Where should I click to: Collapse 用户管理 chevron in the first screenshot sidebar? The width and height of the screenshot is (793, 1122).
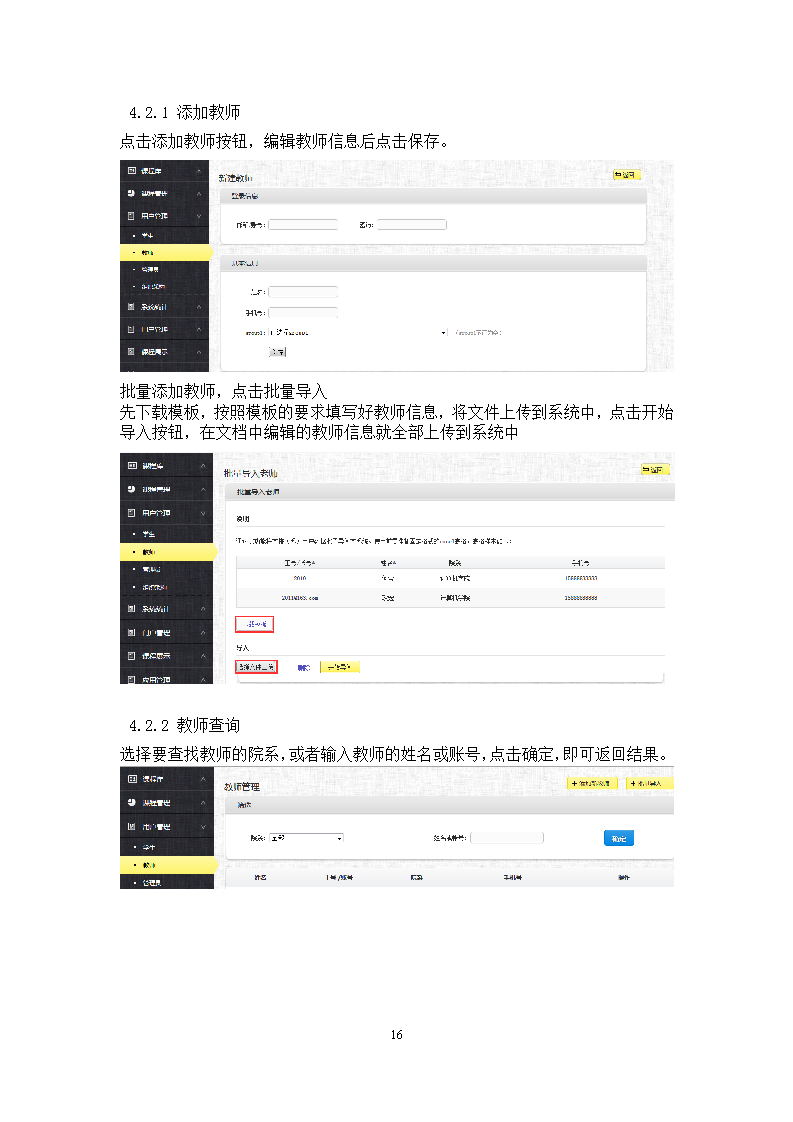pyautogui.click(x=199, y=215)
